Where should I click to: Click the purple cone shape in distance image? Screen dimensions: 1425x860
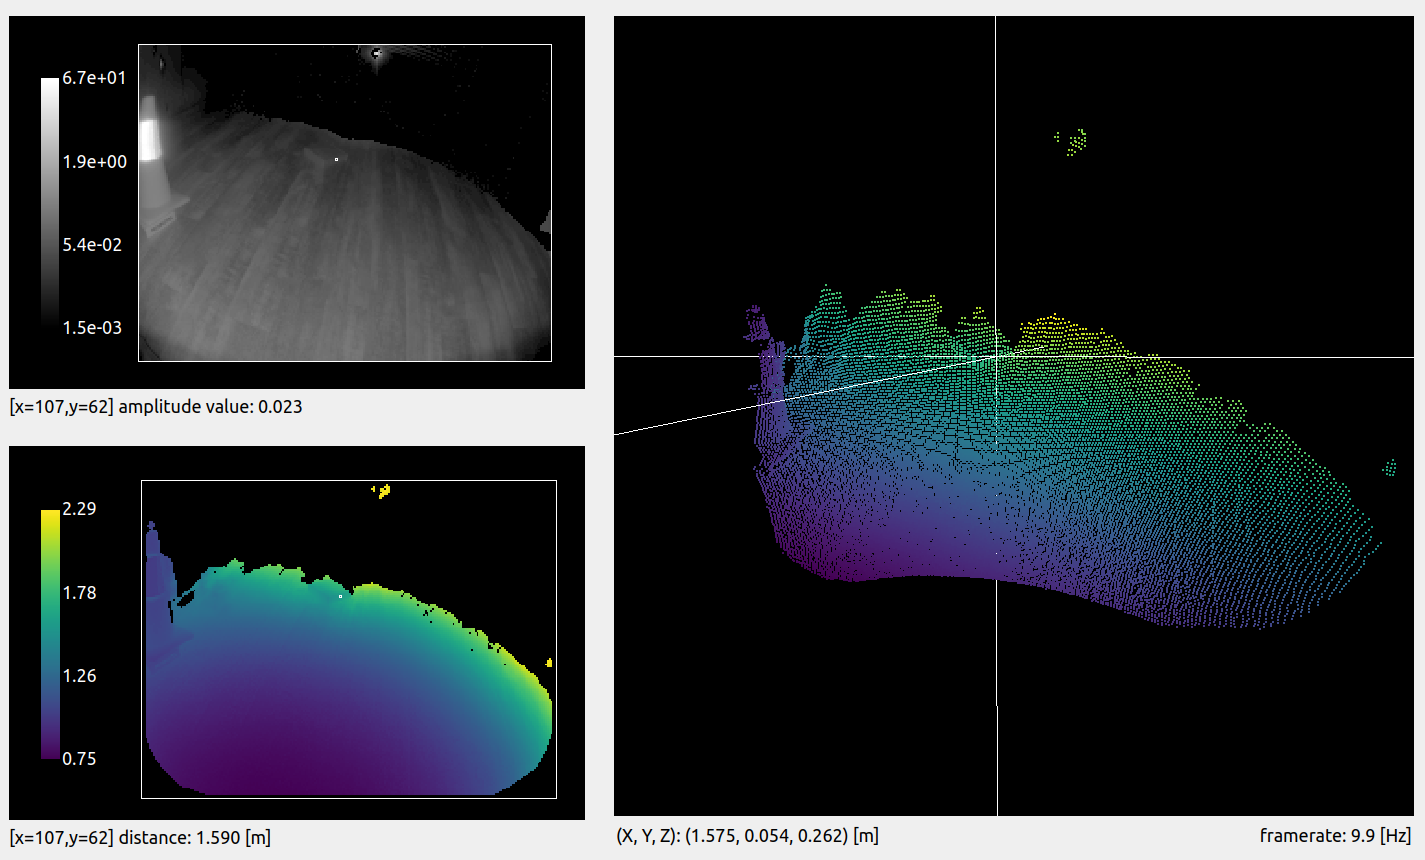tap(158, 570)
